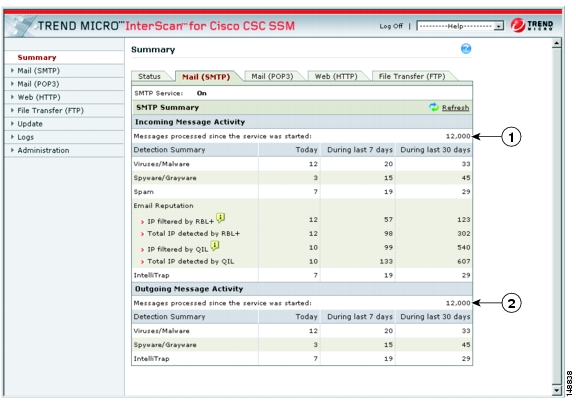
Task: Click the Total IP detected by QIL label
Action: pos(191,261)
